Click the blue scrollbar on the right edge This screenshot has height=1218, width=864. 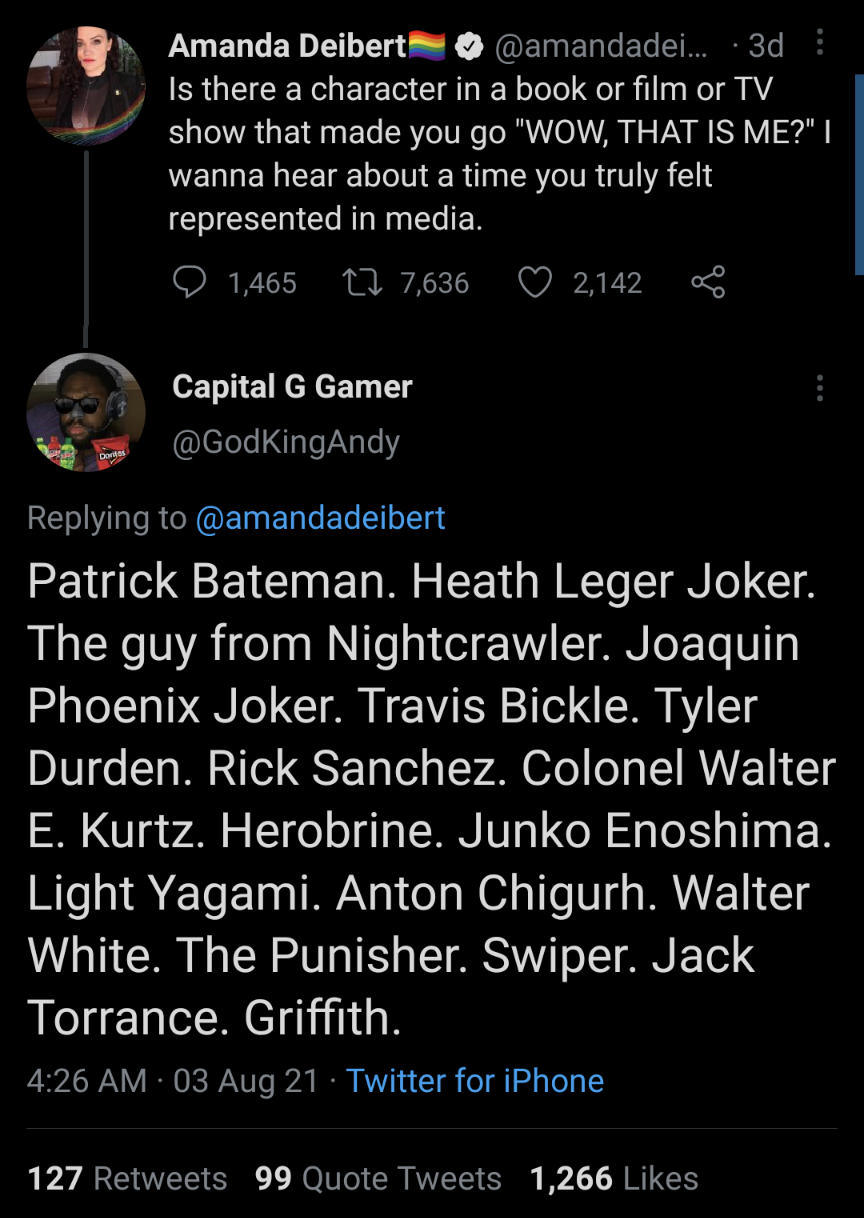pyautogui.click(x=859, y=174)
